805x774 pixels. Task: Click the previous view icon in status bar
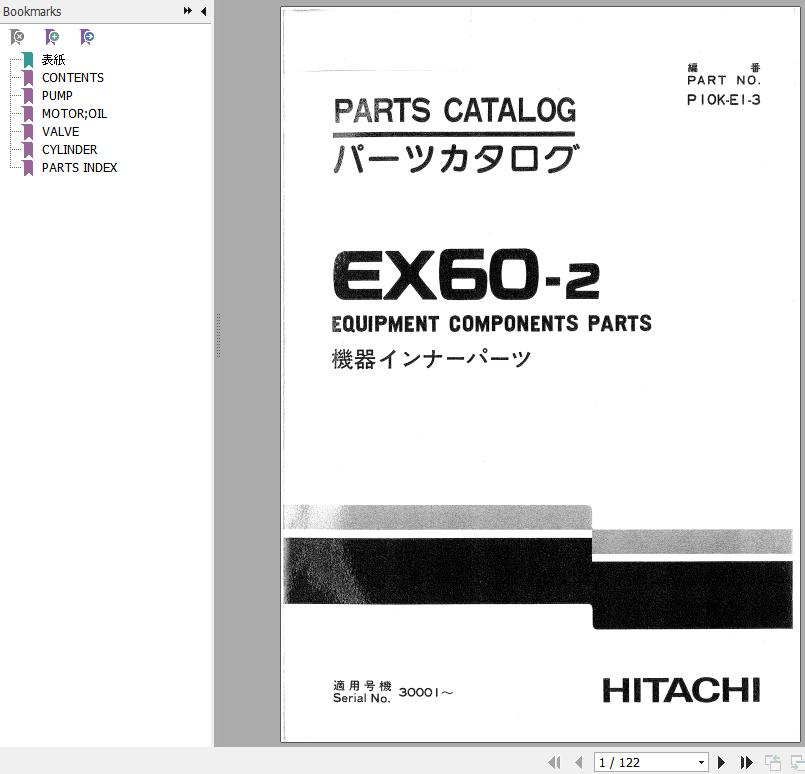point(773,762)
